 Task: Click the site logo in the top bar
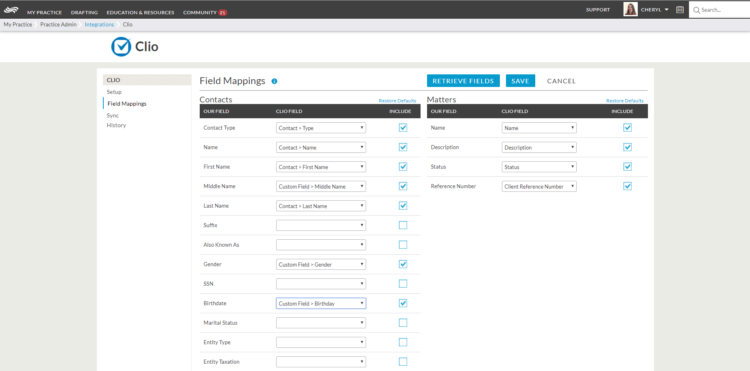pyautogui.click(x=11, y=10)
